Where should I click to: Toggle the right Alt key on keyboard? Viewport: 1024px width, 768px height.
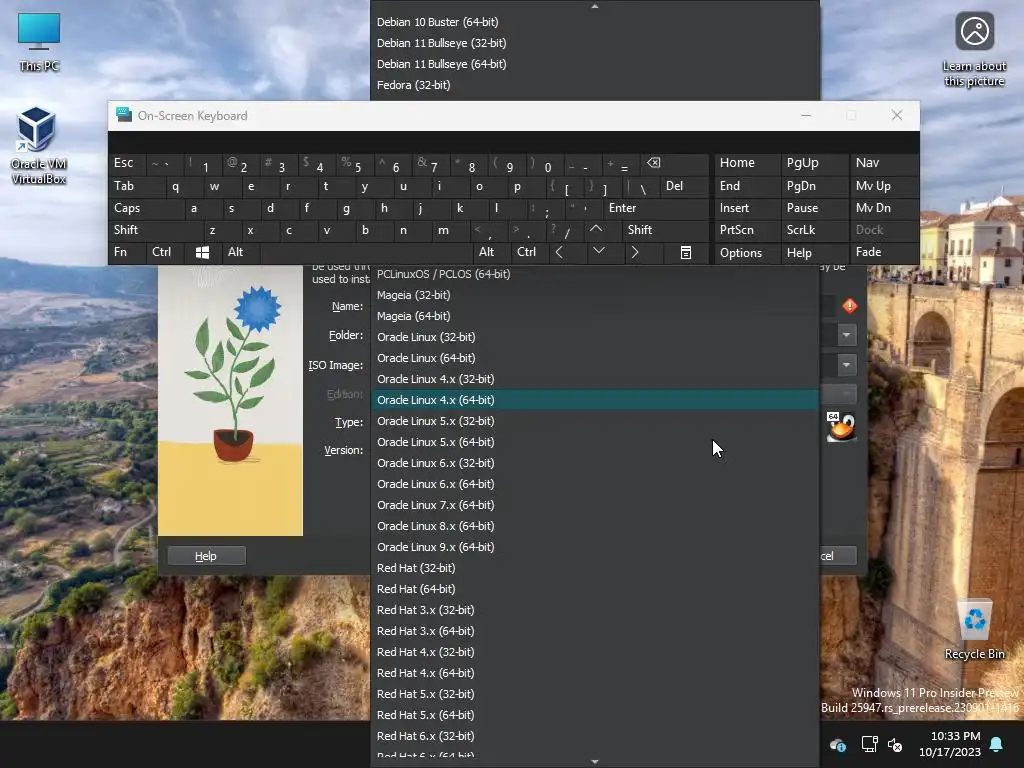[x=491, y=253]
